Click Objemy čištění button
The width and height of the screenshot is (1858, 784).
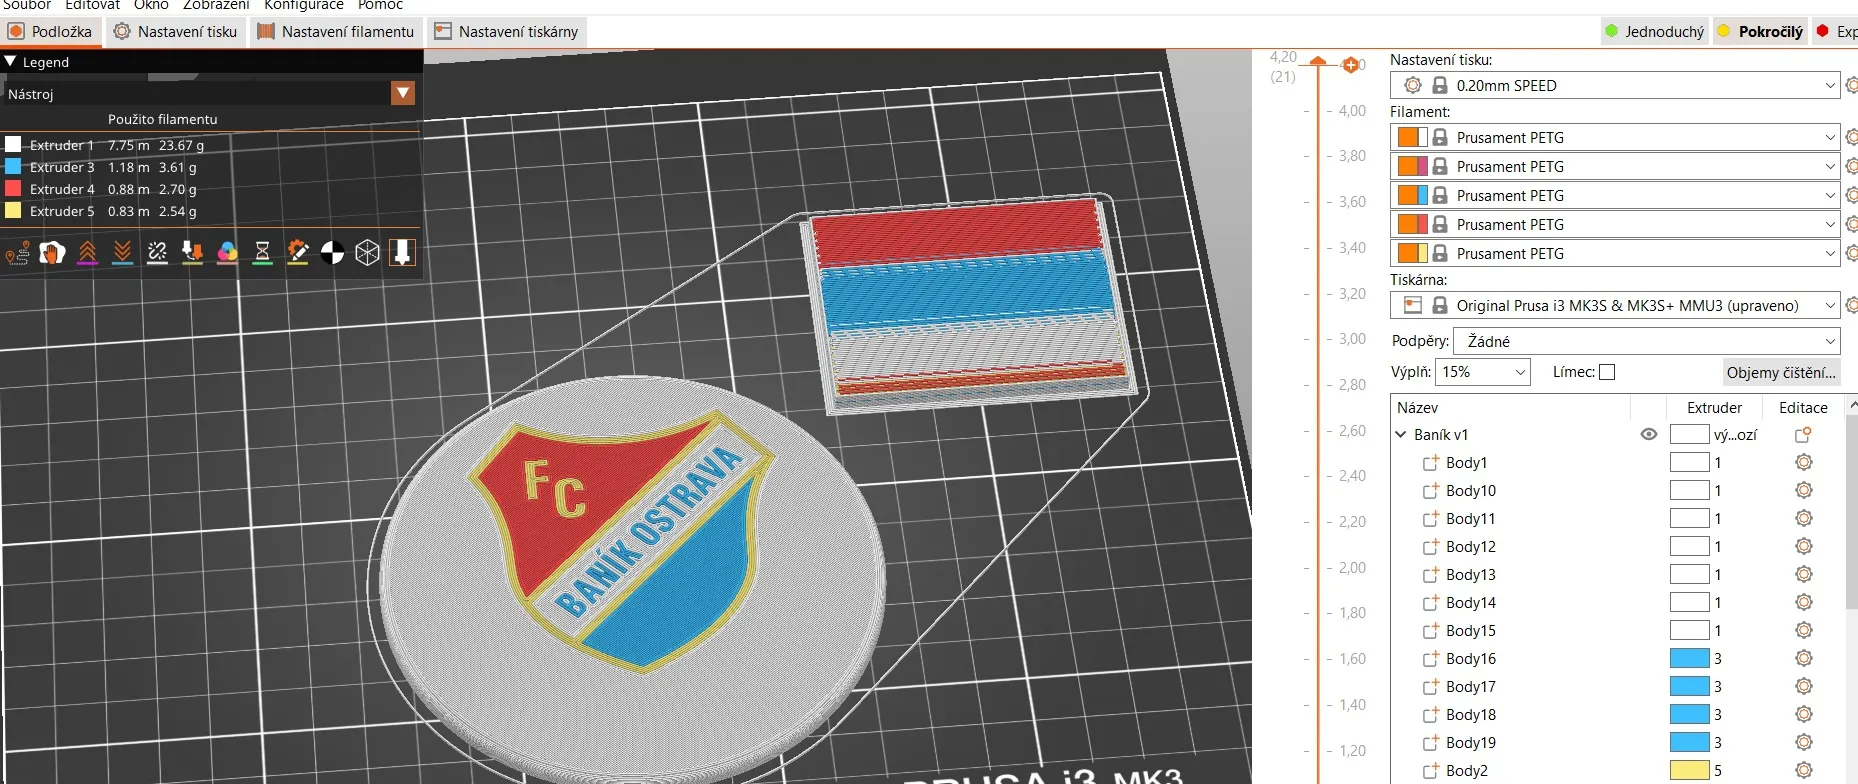tap(1781, 372)
